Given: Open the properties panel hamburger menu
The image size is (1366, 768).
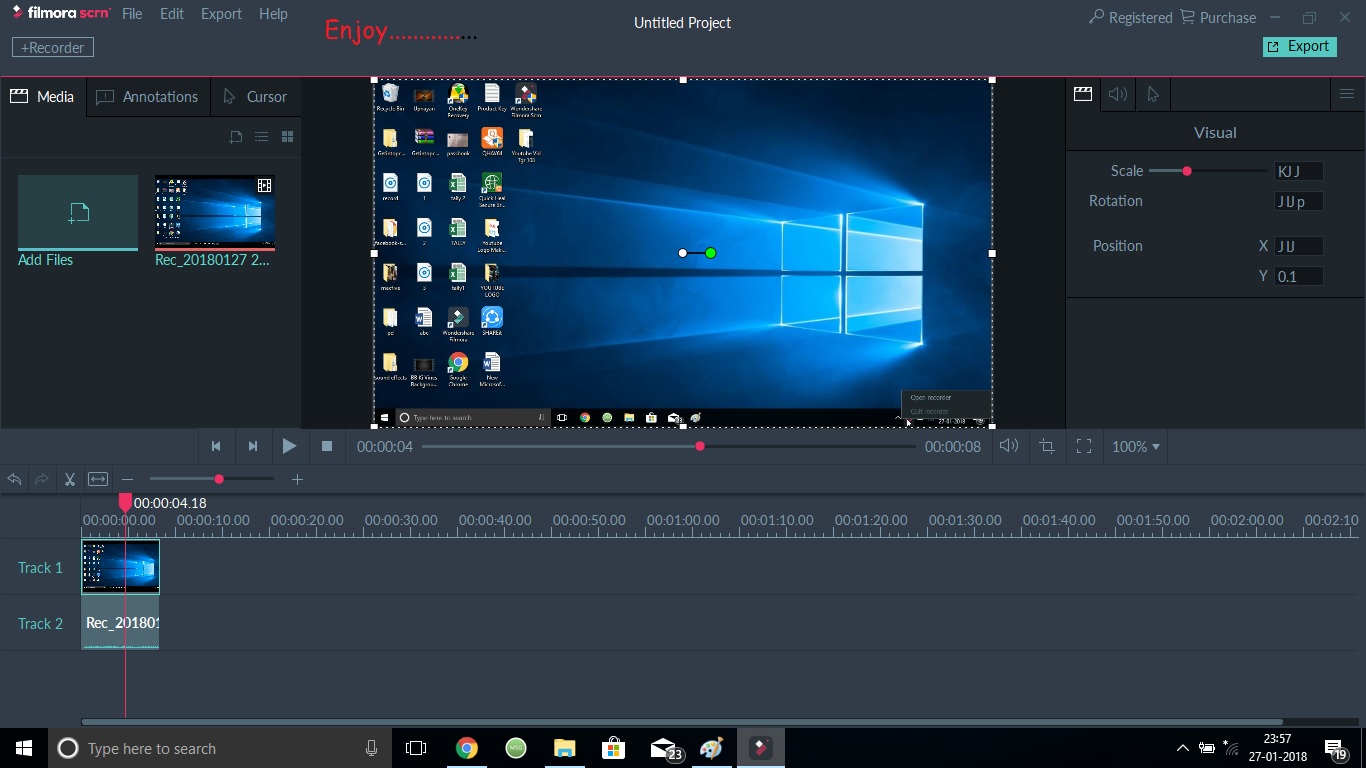Looking at the screenshot, I should coord(1347,94).
